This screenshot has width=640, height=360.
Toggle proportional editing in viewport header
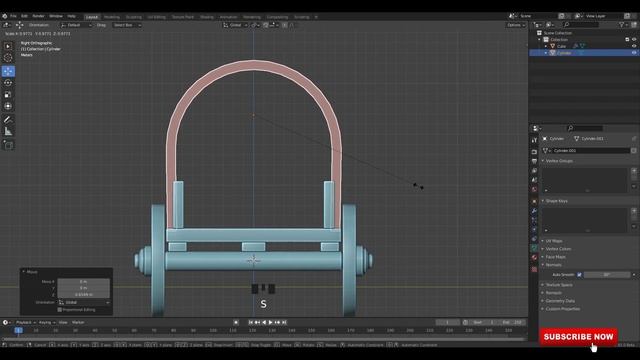[x=284, y=25]
